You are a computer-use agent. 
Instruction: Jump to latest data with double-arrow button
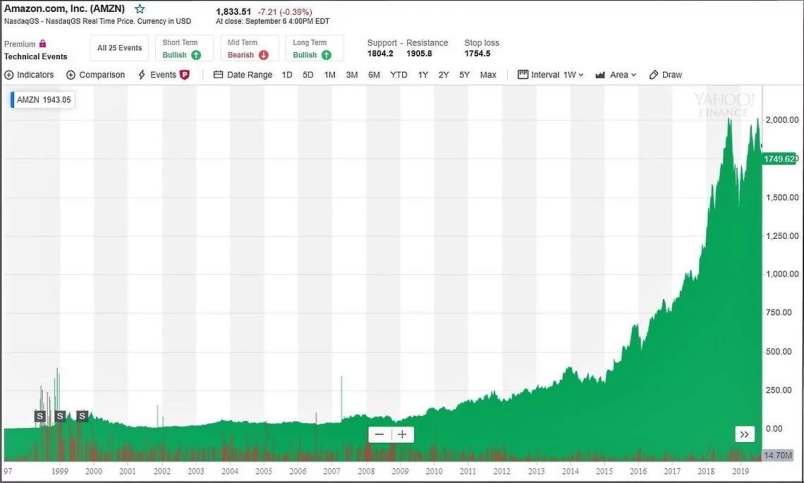click(x=745, y=434)
